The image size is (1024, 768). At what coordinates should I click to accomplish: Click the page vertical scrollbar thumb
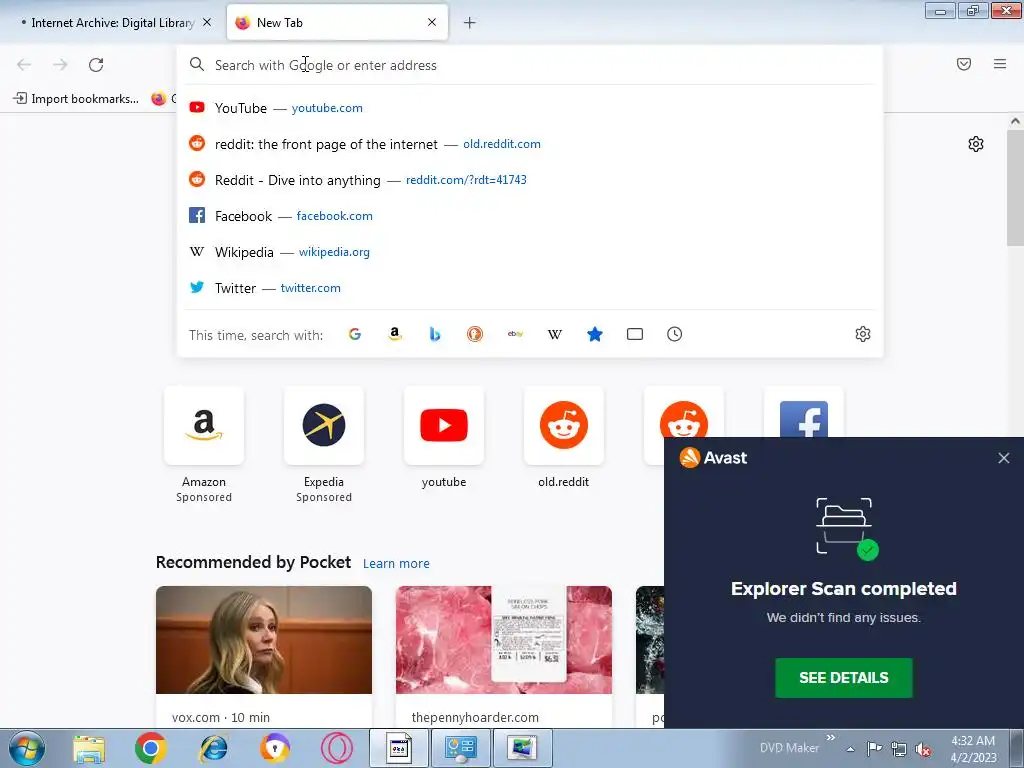point(1015,187)
